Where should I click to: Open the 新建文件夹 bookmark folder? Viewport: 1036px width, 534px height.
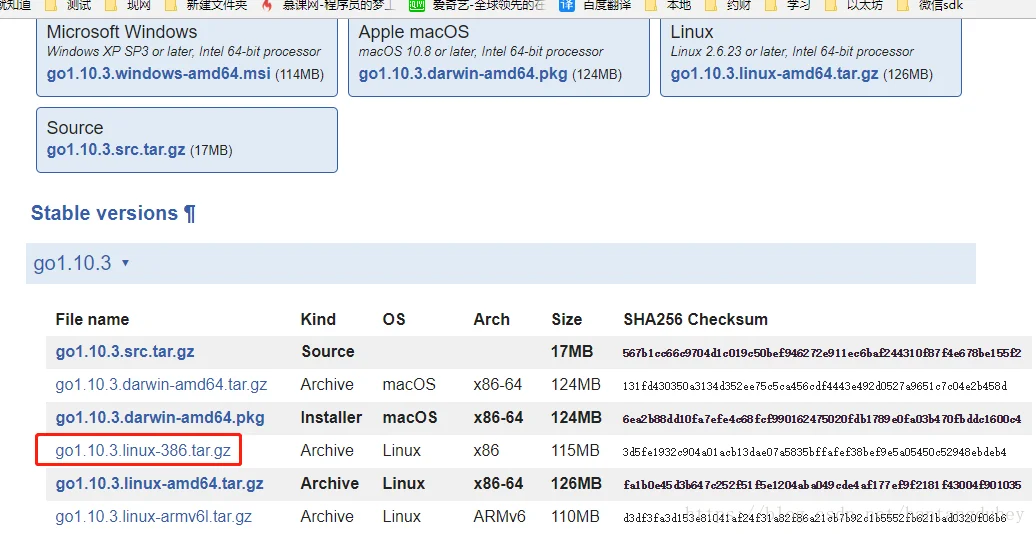(x=205, y=5)
